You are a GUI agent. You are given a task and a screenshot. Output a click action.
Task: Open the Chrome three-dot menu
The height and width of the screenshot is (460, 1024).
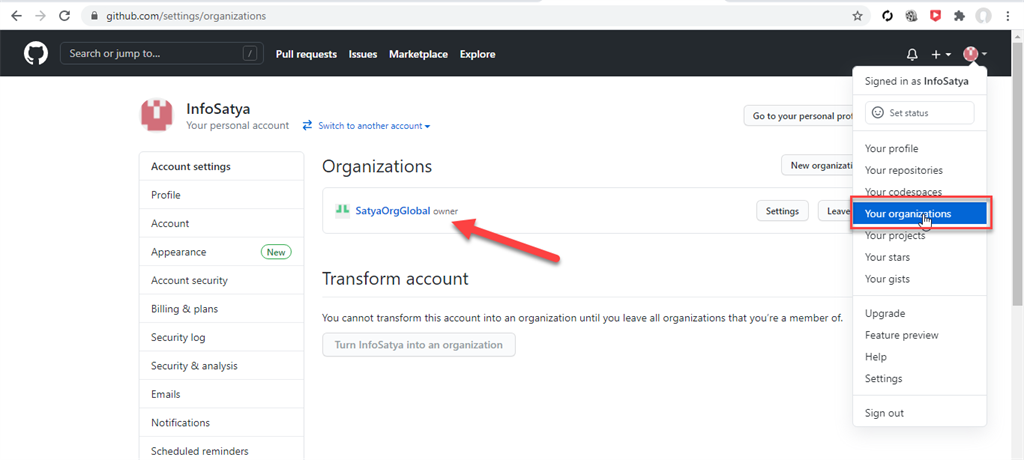pyautogui.click(x=1008, y=16)
